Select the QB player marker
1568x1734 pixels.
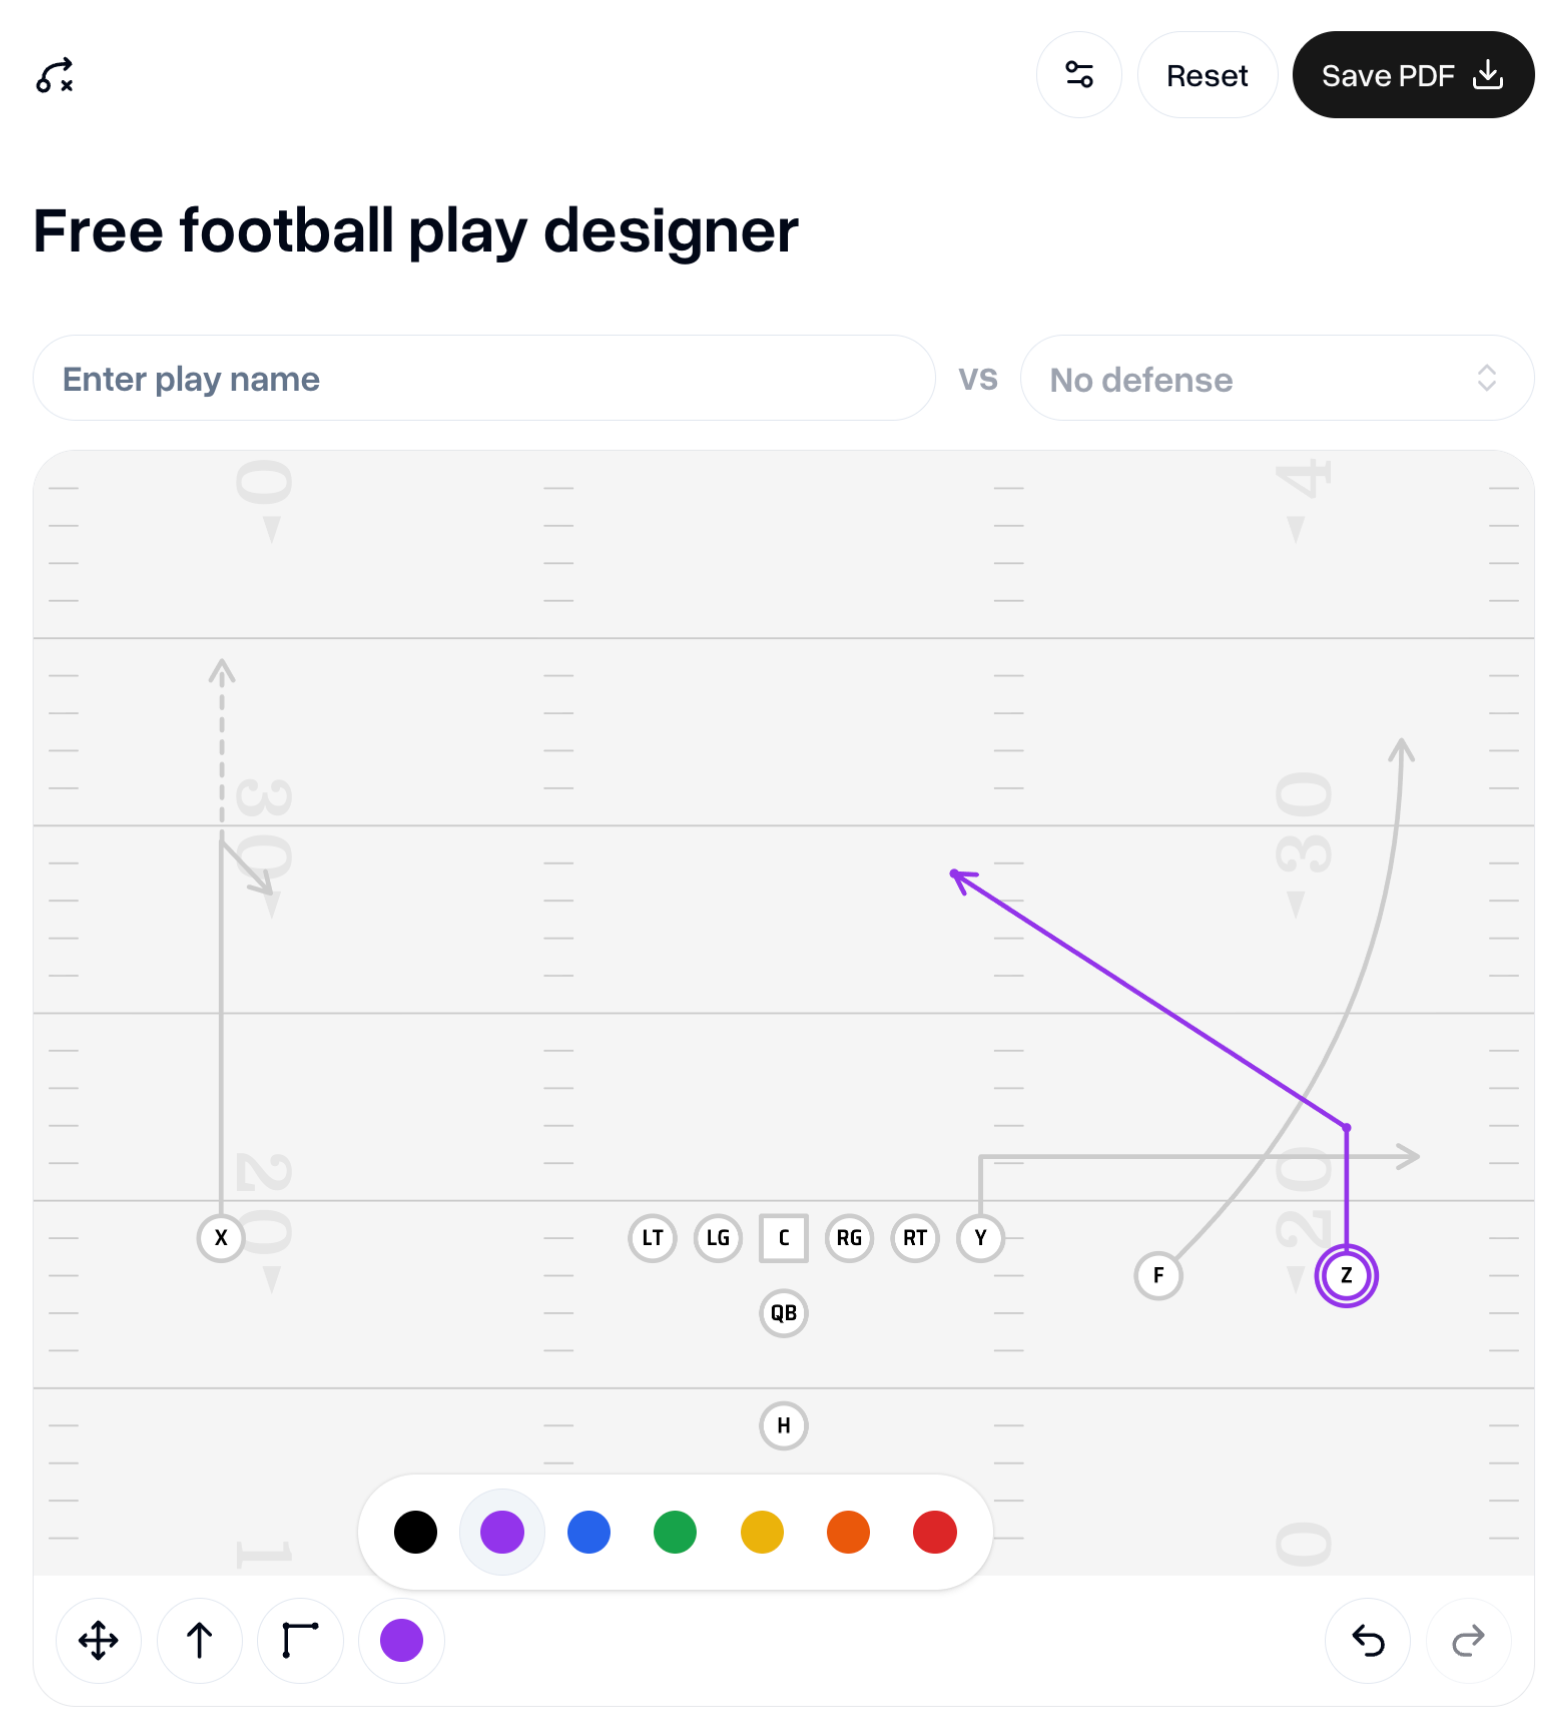tap(783, 1313)
